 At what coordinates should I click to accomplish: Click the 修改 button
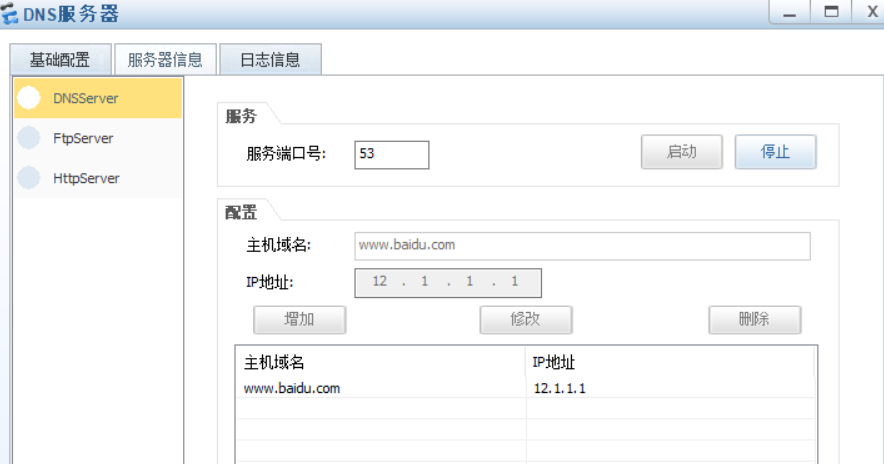click(x=526, y=320)
